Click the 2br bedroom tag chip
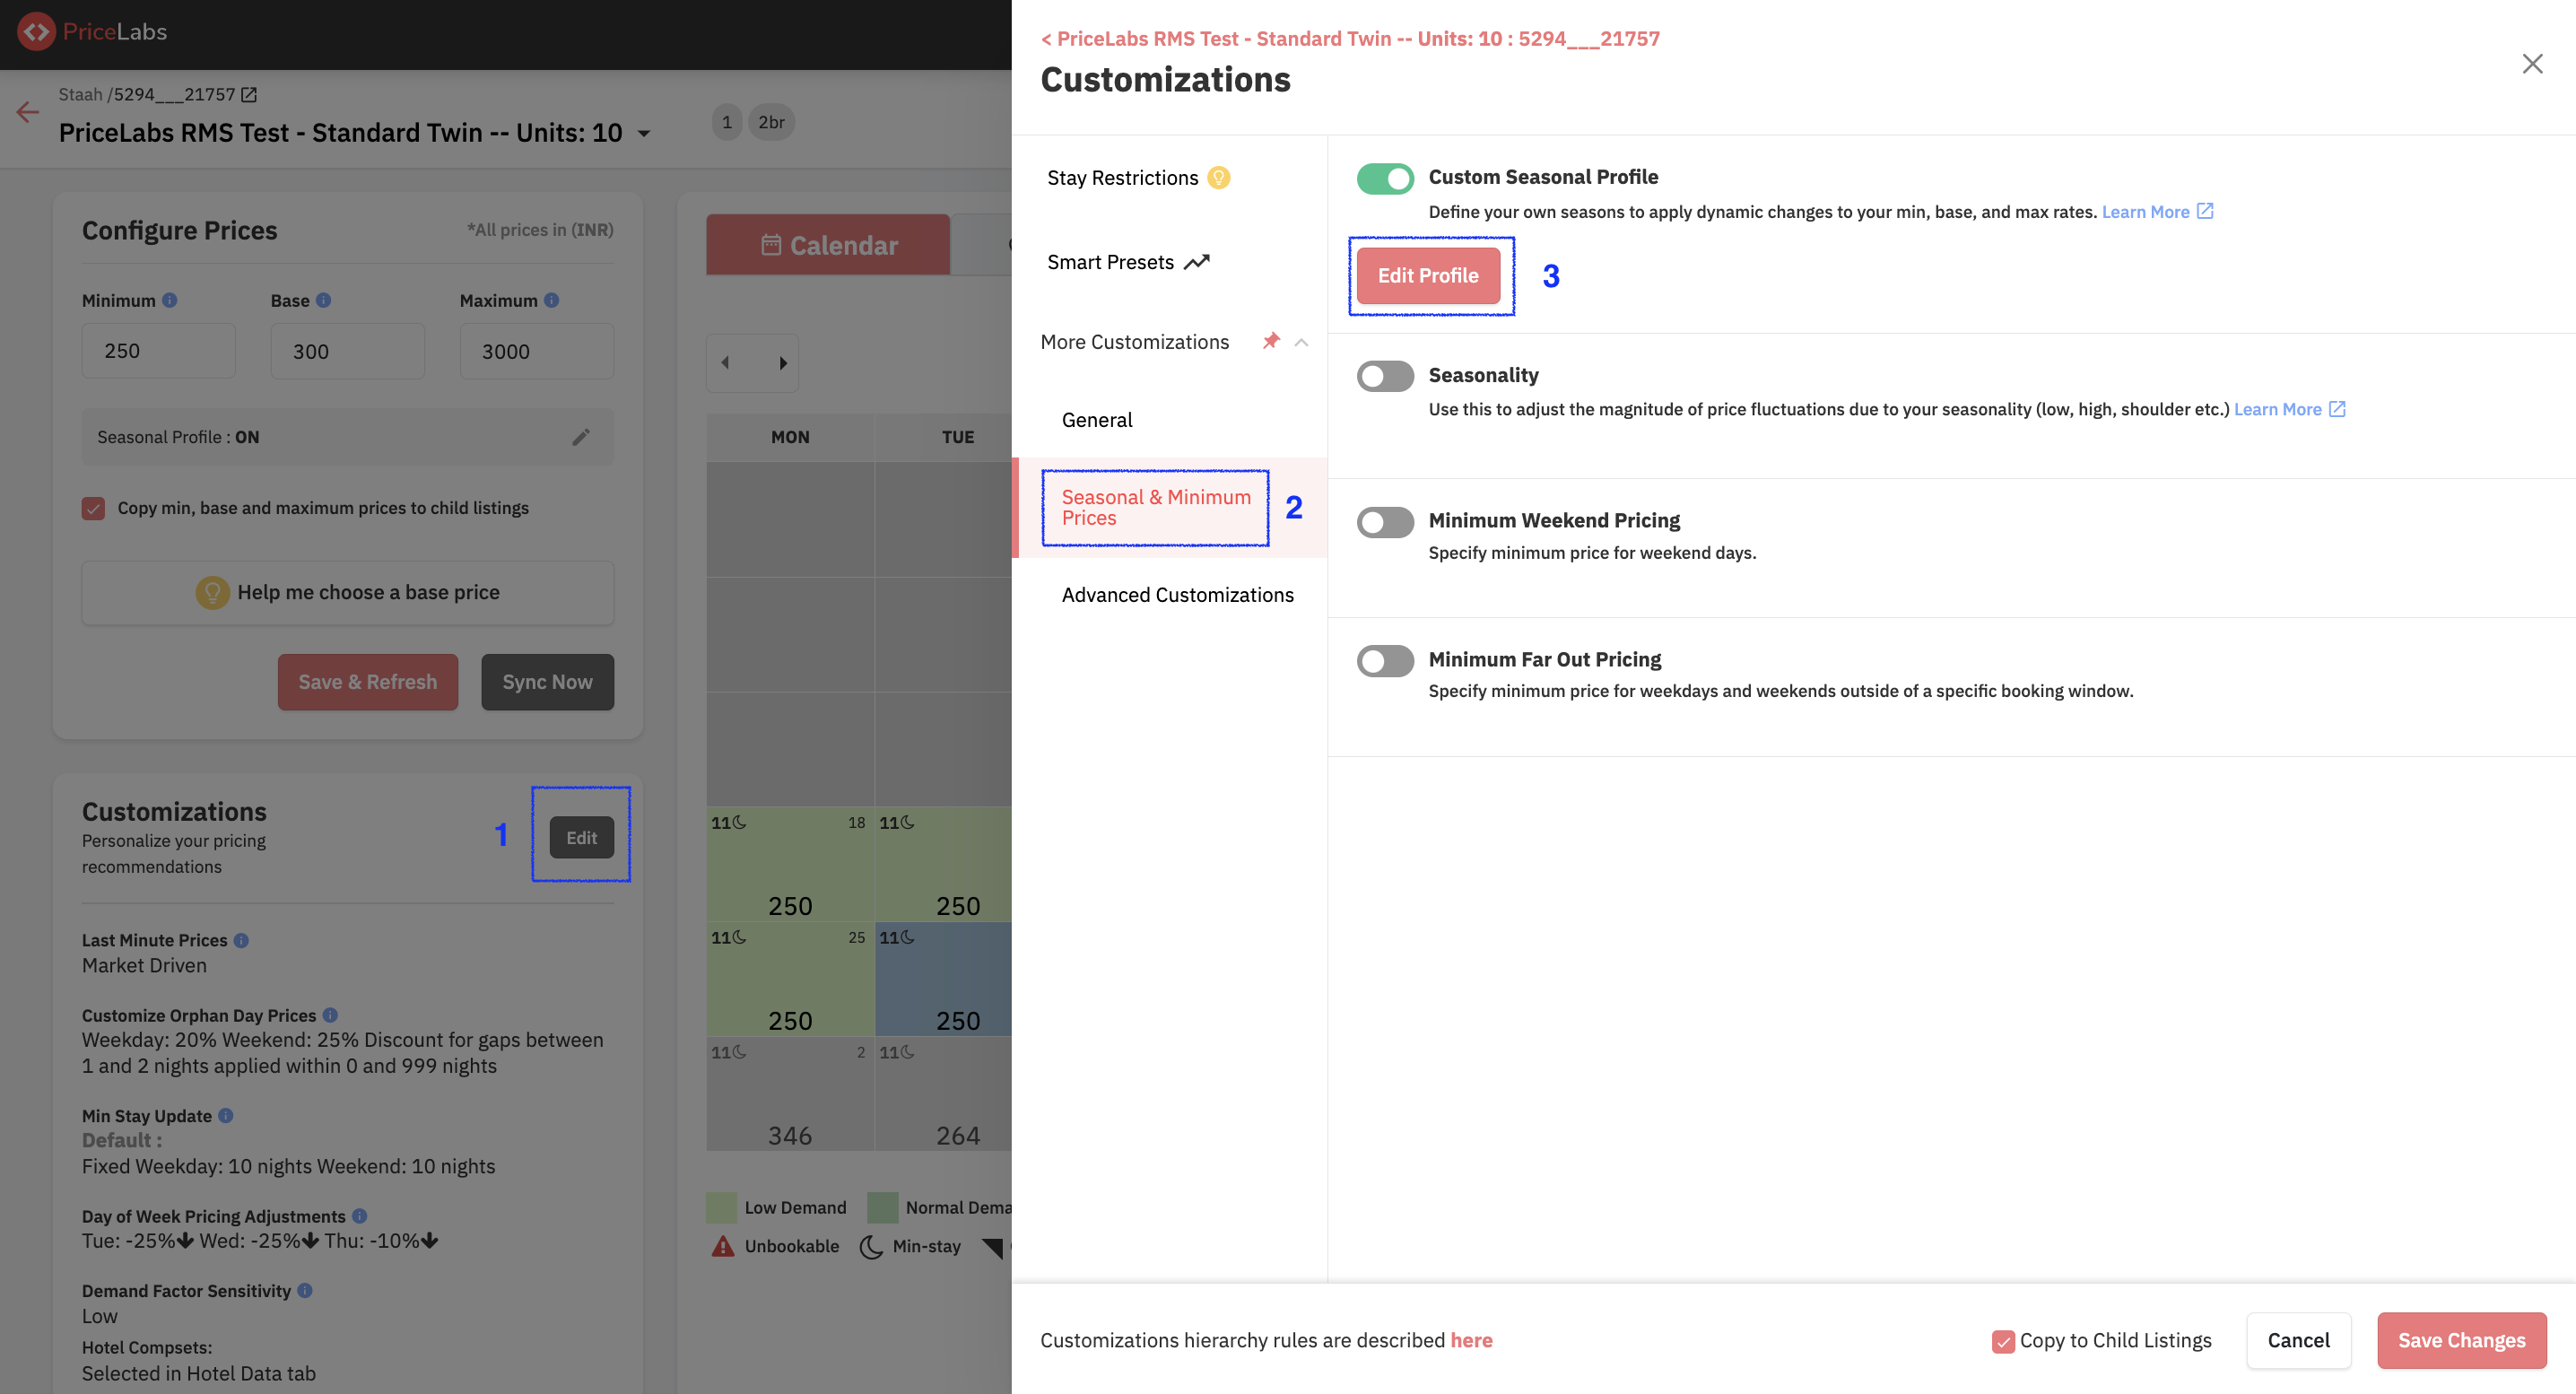The width and height of the screenshot is (2576, 1394). (x=771, y=122)
